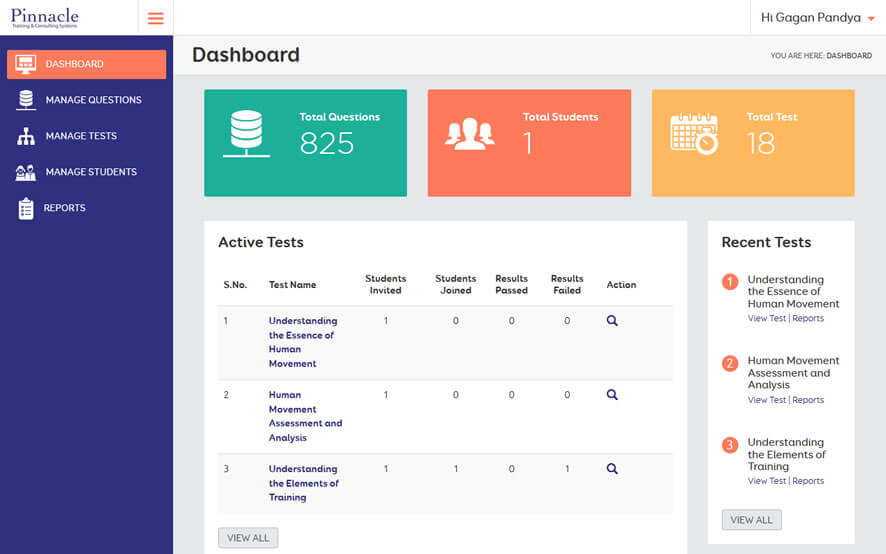Click View Test under first recent test
Image resolution: width=886 pixels, height=554 pixels.
point(766,319)
